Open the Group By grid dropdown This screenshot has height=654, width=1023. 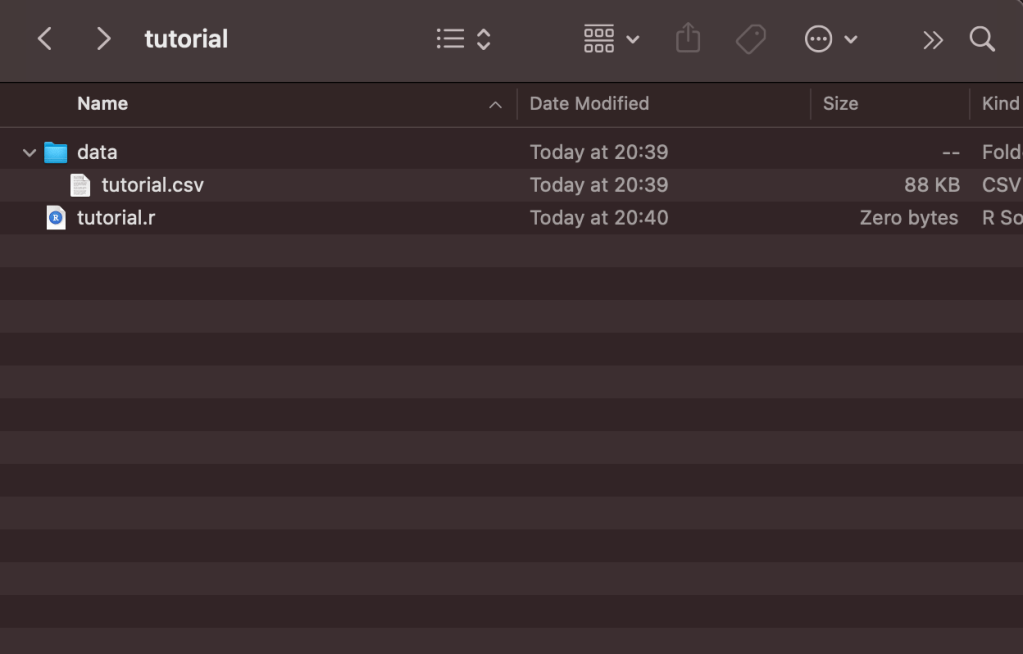click(x=611, y=39)
